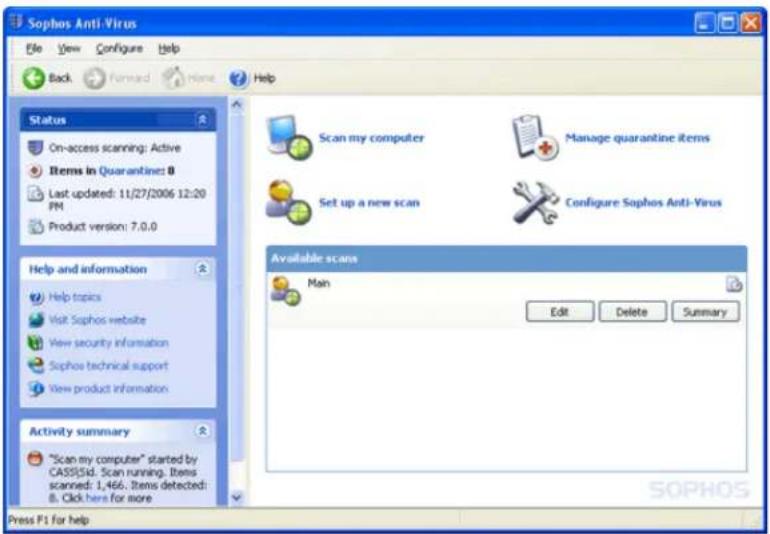Screen dimensions: 770x534
Task: Open the Configure menu
Action: pyautogui.click(x=119, y=49)
